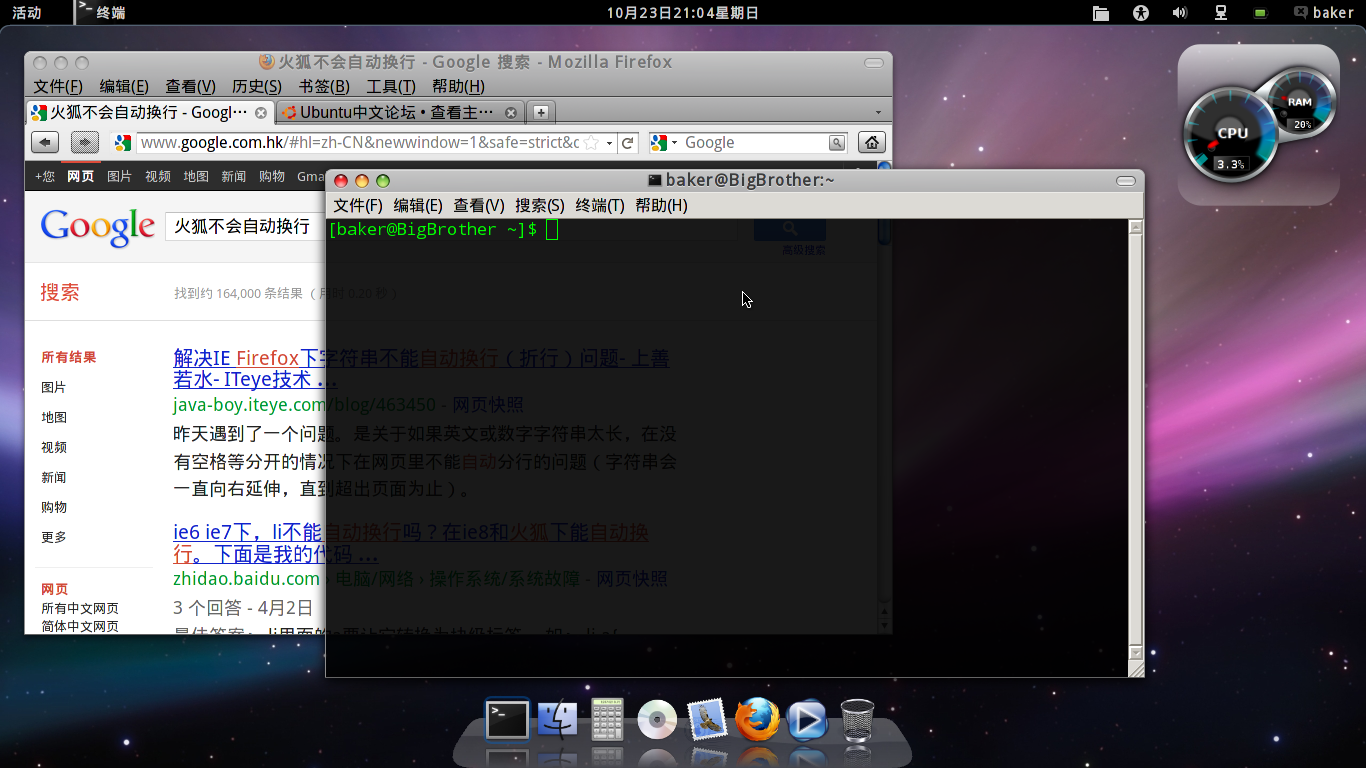Open the accessibility icon in top panel
The height and width of the screenshot is (768, 1366).
click(1141, 13)
